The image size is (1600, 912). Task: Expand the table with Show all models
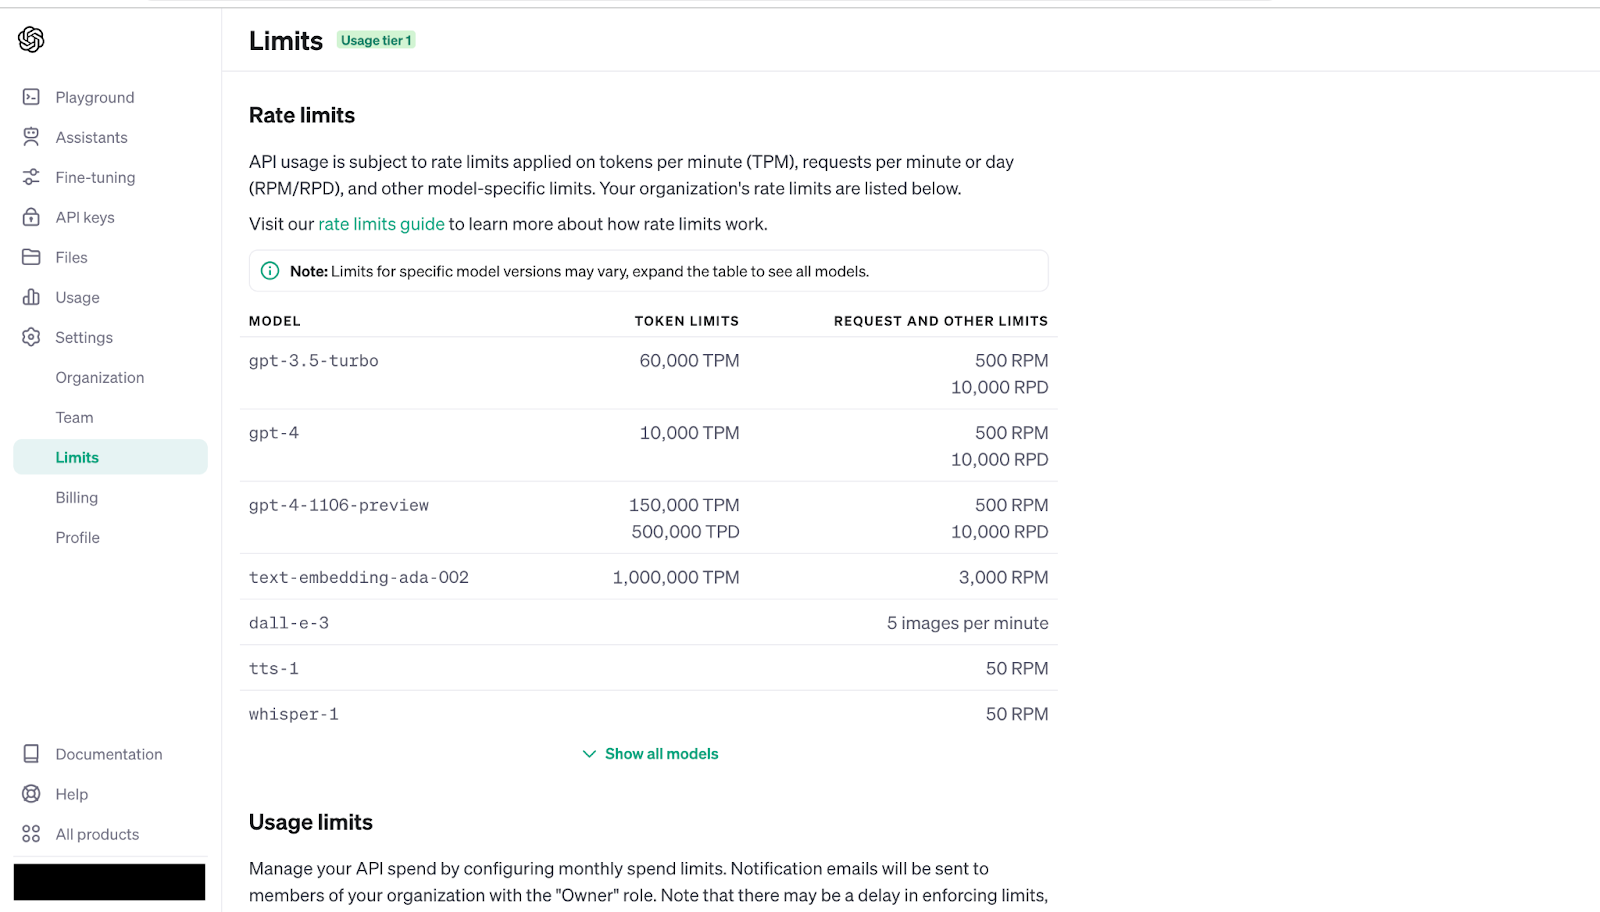pyautogui.click(x=661, y=753)
